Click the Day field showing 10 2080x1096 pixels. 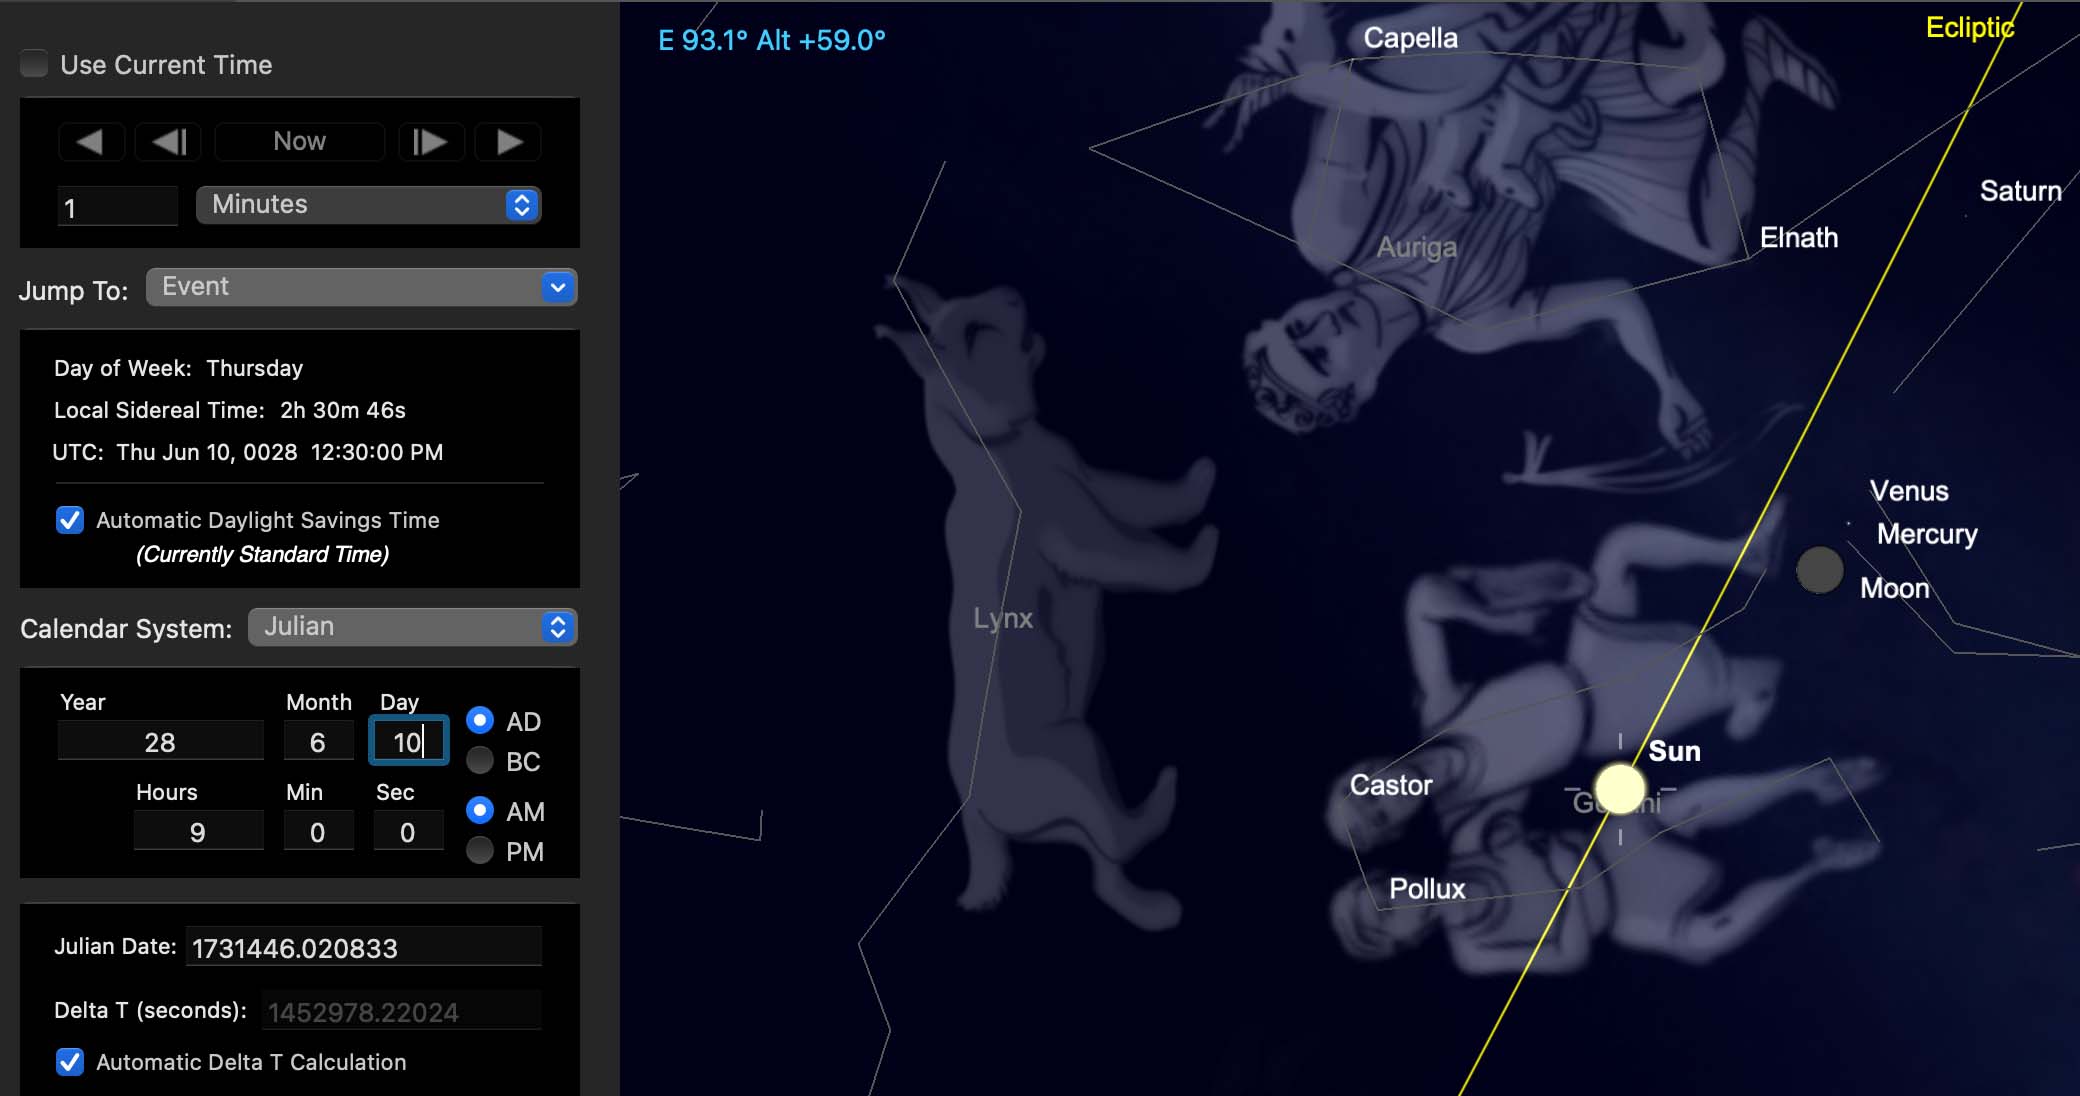coord(408,742)
